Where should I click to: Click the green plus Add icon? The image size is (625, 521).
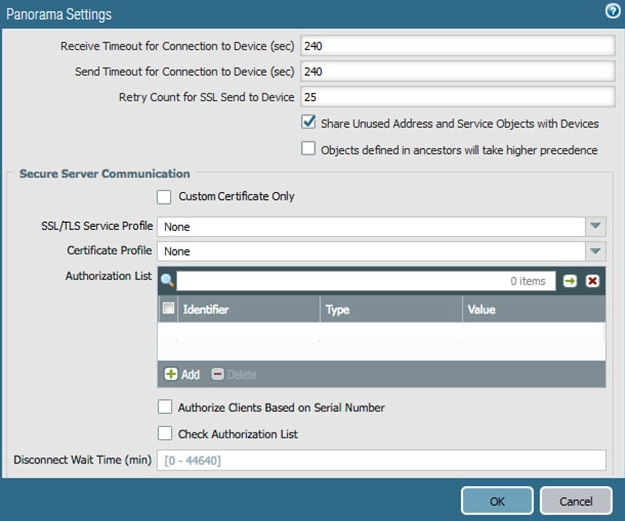pos(171,374)
